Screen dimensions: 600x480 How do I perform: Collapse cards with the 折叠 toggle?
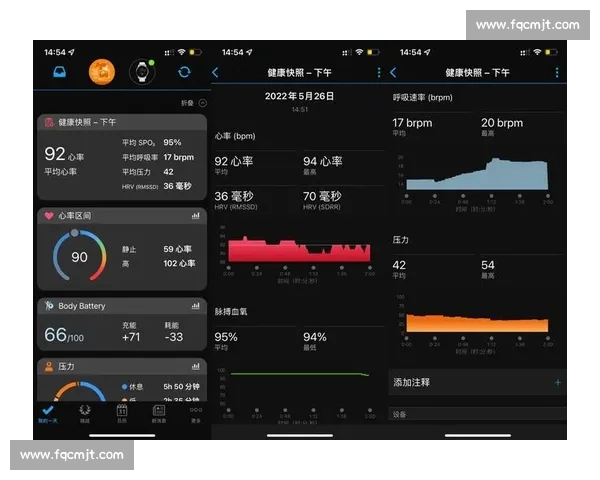[194, 103]
